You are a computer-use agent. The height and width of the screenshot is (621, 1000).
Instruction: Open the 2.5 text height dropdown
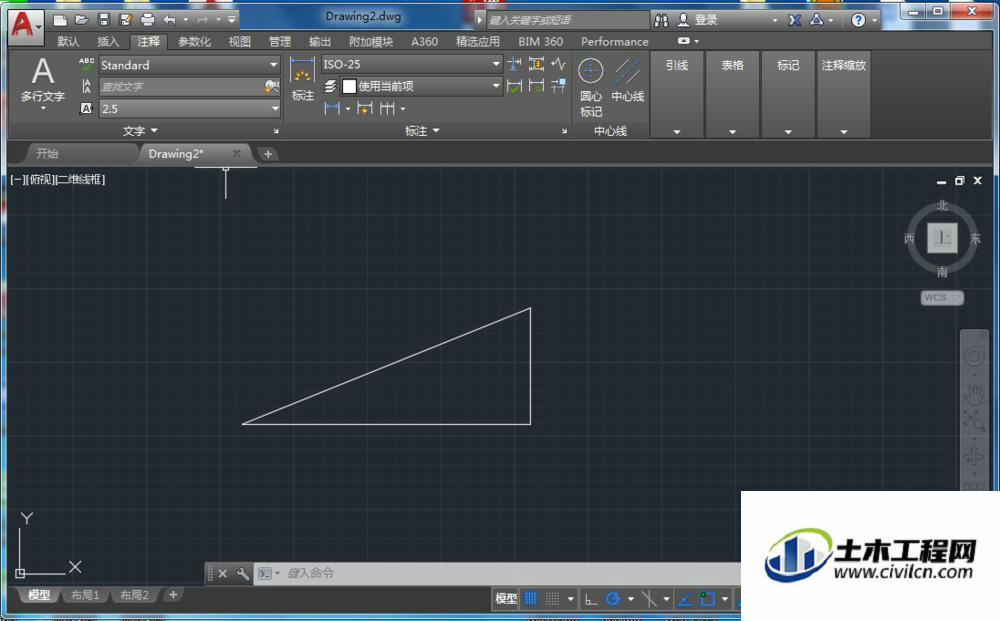tap(275, 108)
